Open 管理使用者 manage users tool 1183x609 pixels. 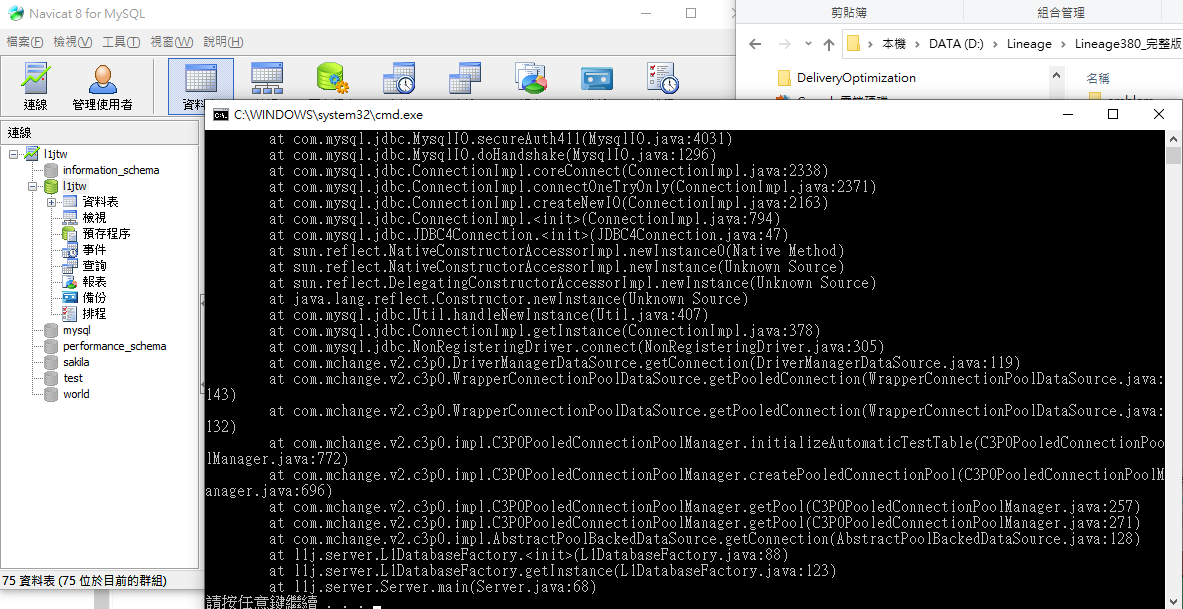pos(103,87)
